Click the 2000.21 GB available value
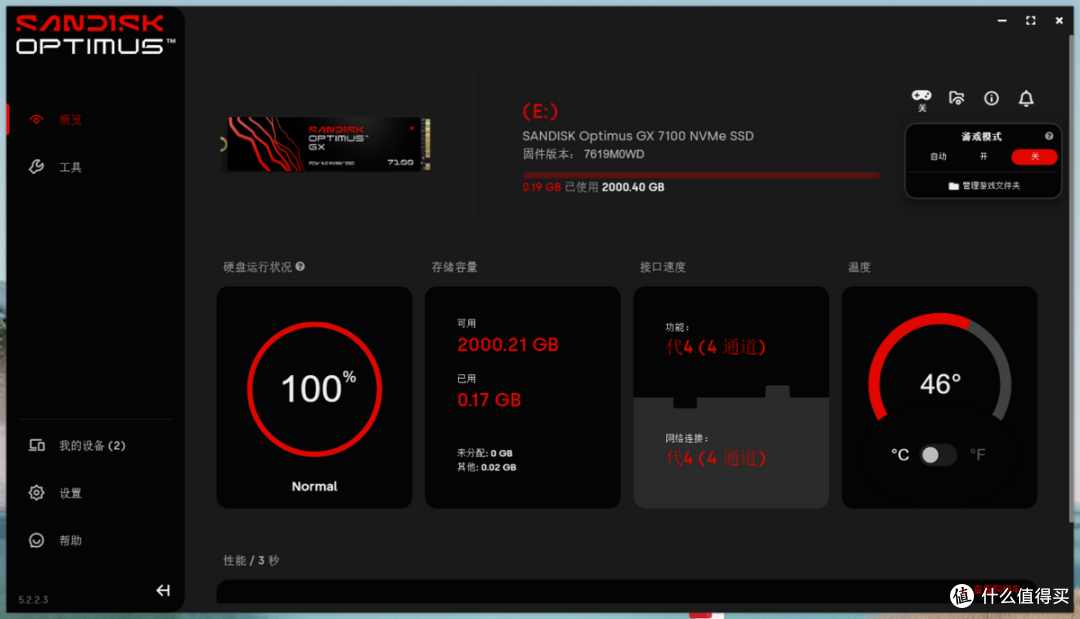 pyautogui.click(x=508, y=345)
